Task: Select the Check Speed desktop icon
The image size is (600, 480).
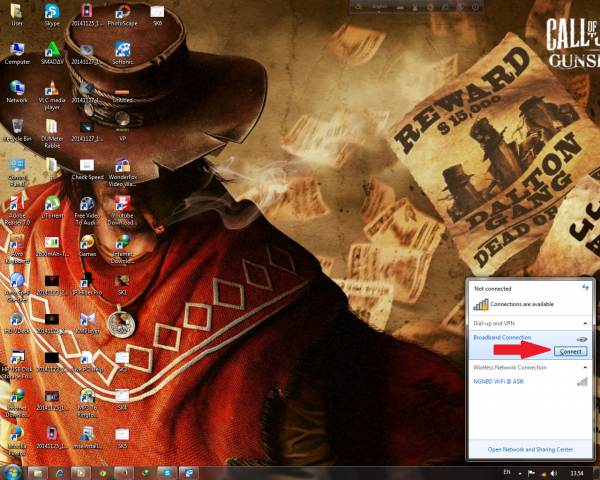Action: tap(87, 169)
